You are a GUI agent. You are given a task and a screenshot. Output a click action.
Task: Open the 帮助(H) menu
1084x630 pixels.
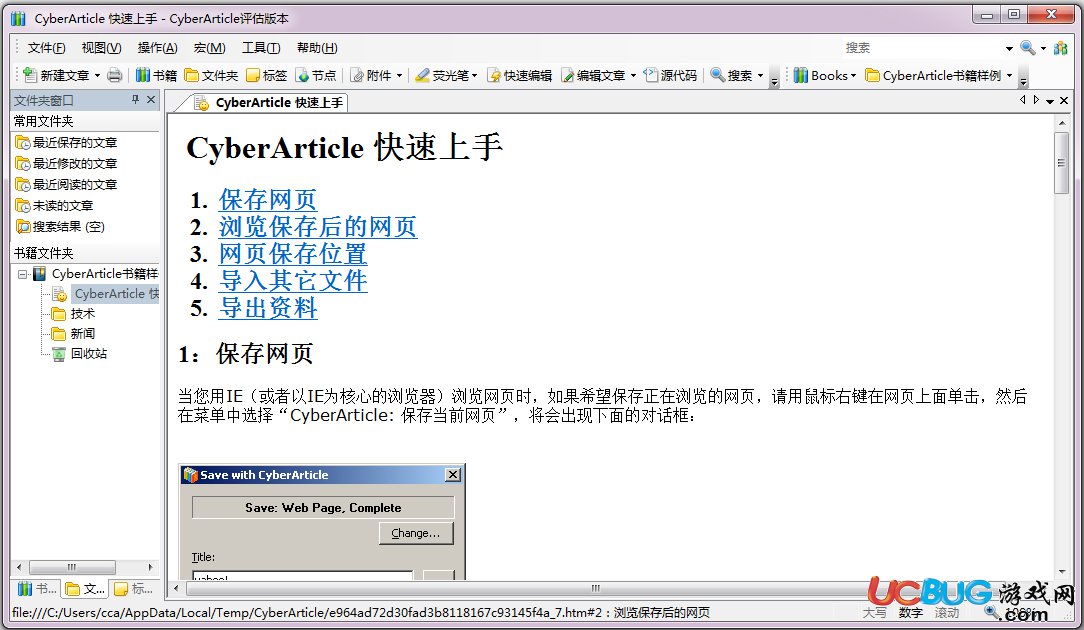317,48
